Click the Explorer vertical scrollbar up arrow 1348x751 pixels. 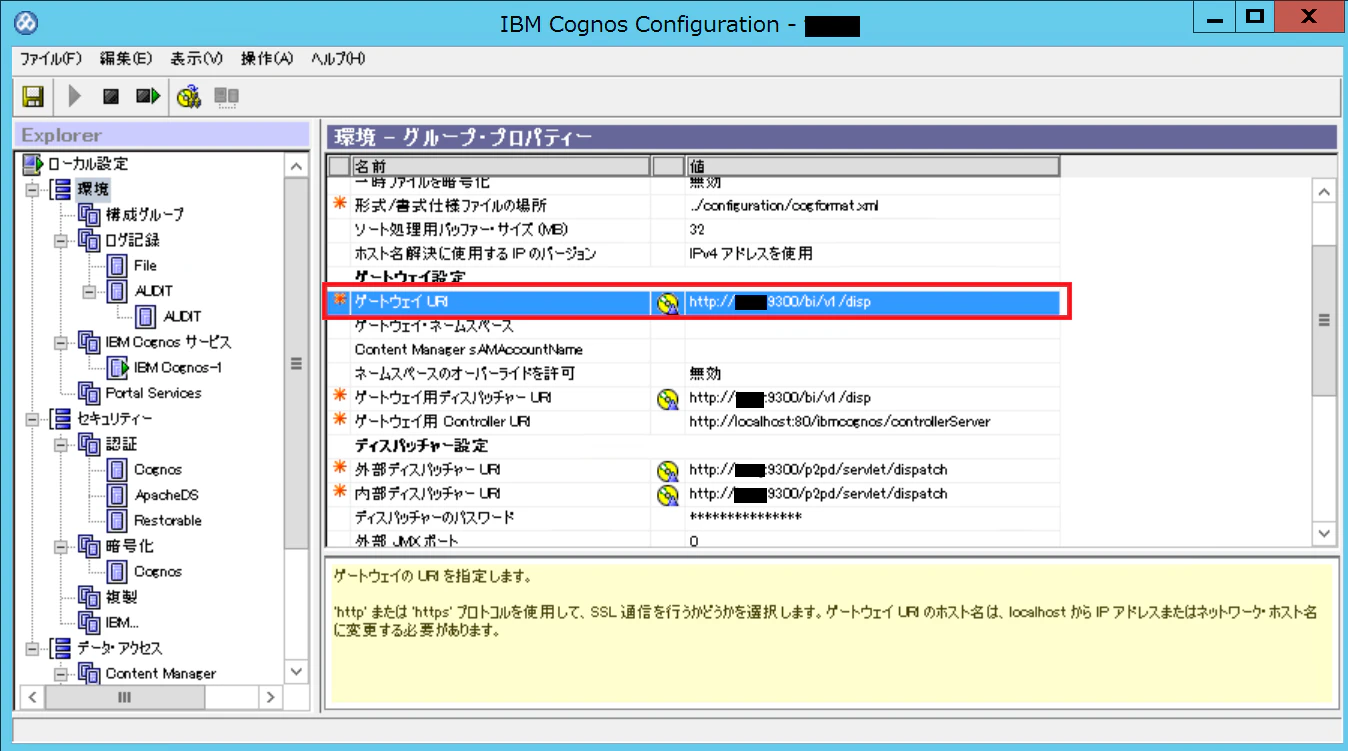coord(296,166)
